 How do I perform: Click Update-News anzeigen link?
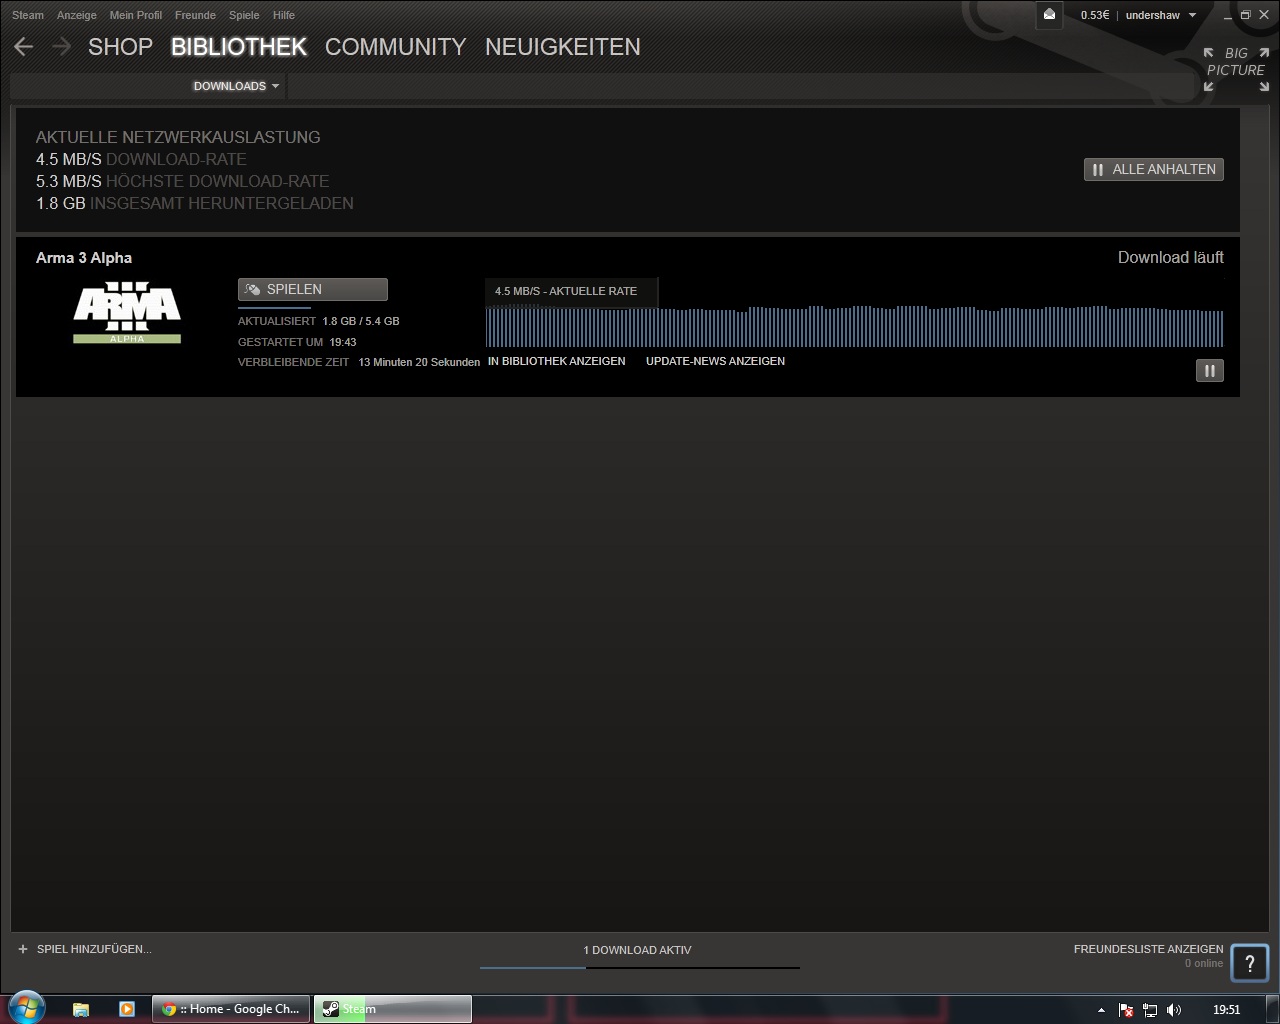coord(715,361)
